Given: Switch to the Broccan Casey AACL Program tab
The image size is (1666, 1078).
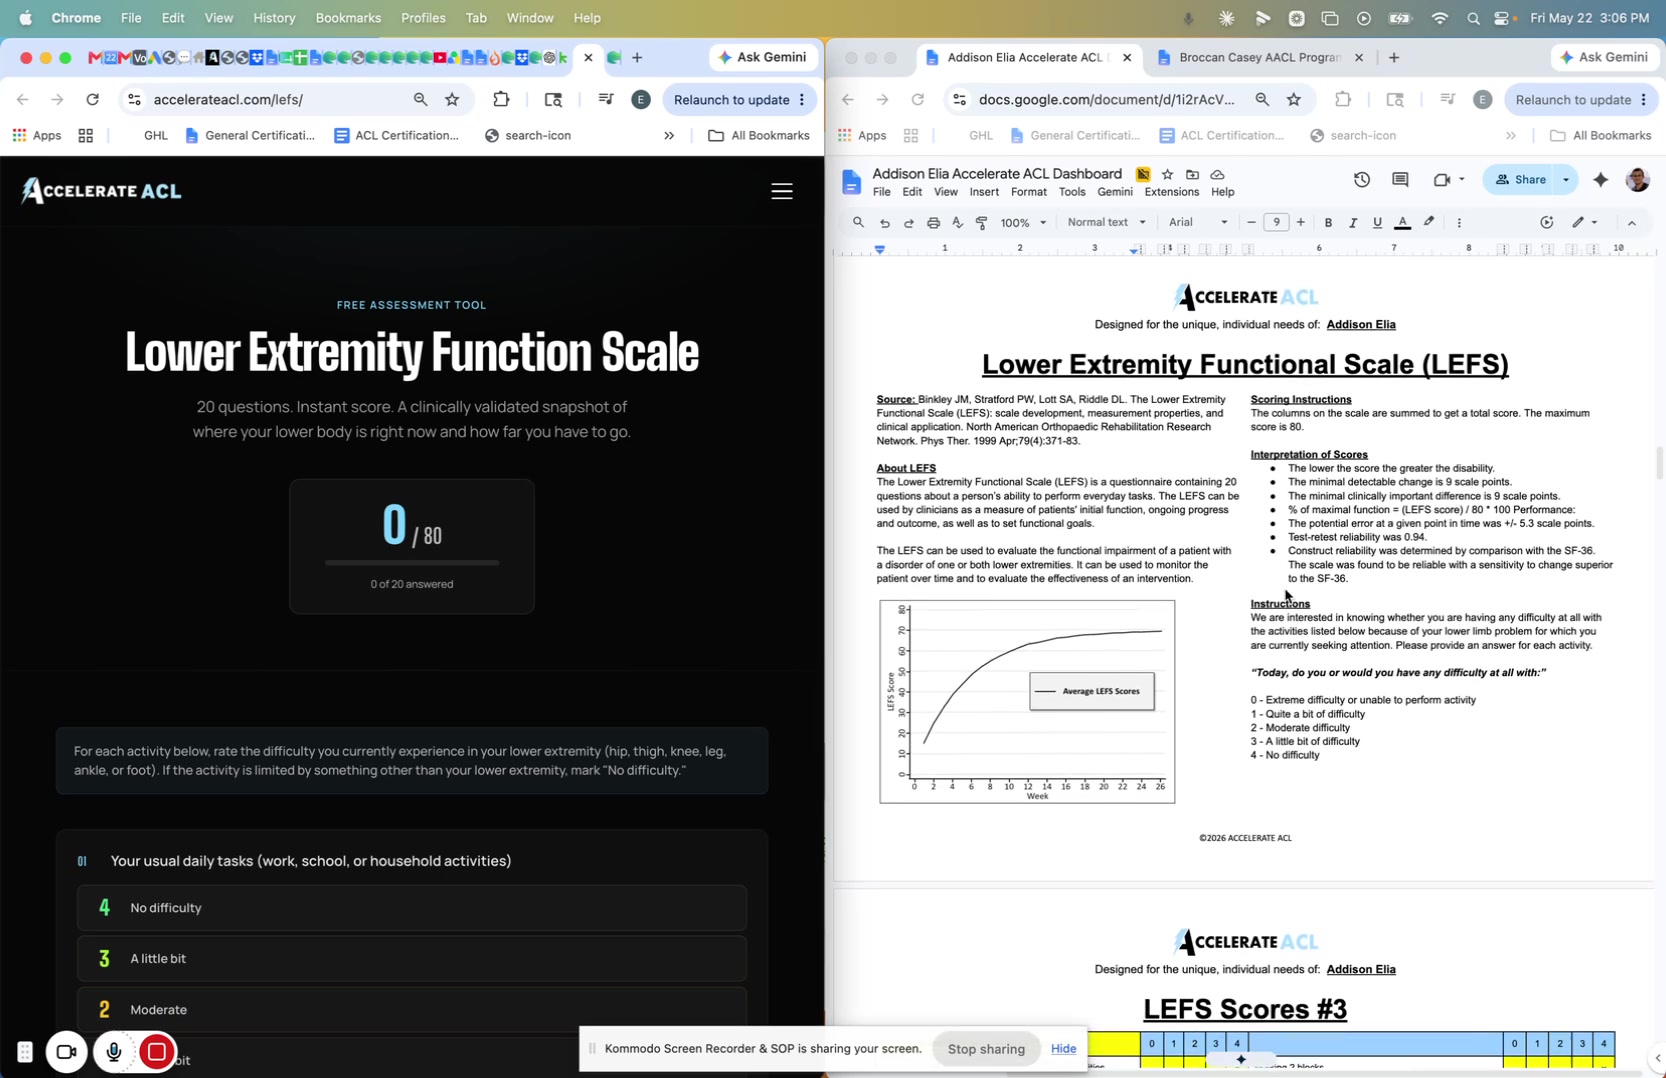Looking at the screenshot, I should coord(1259,58).
